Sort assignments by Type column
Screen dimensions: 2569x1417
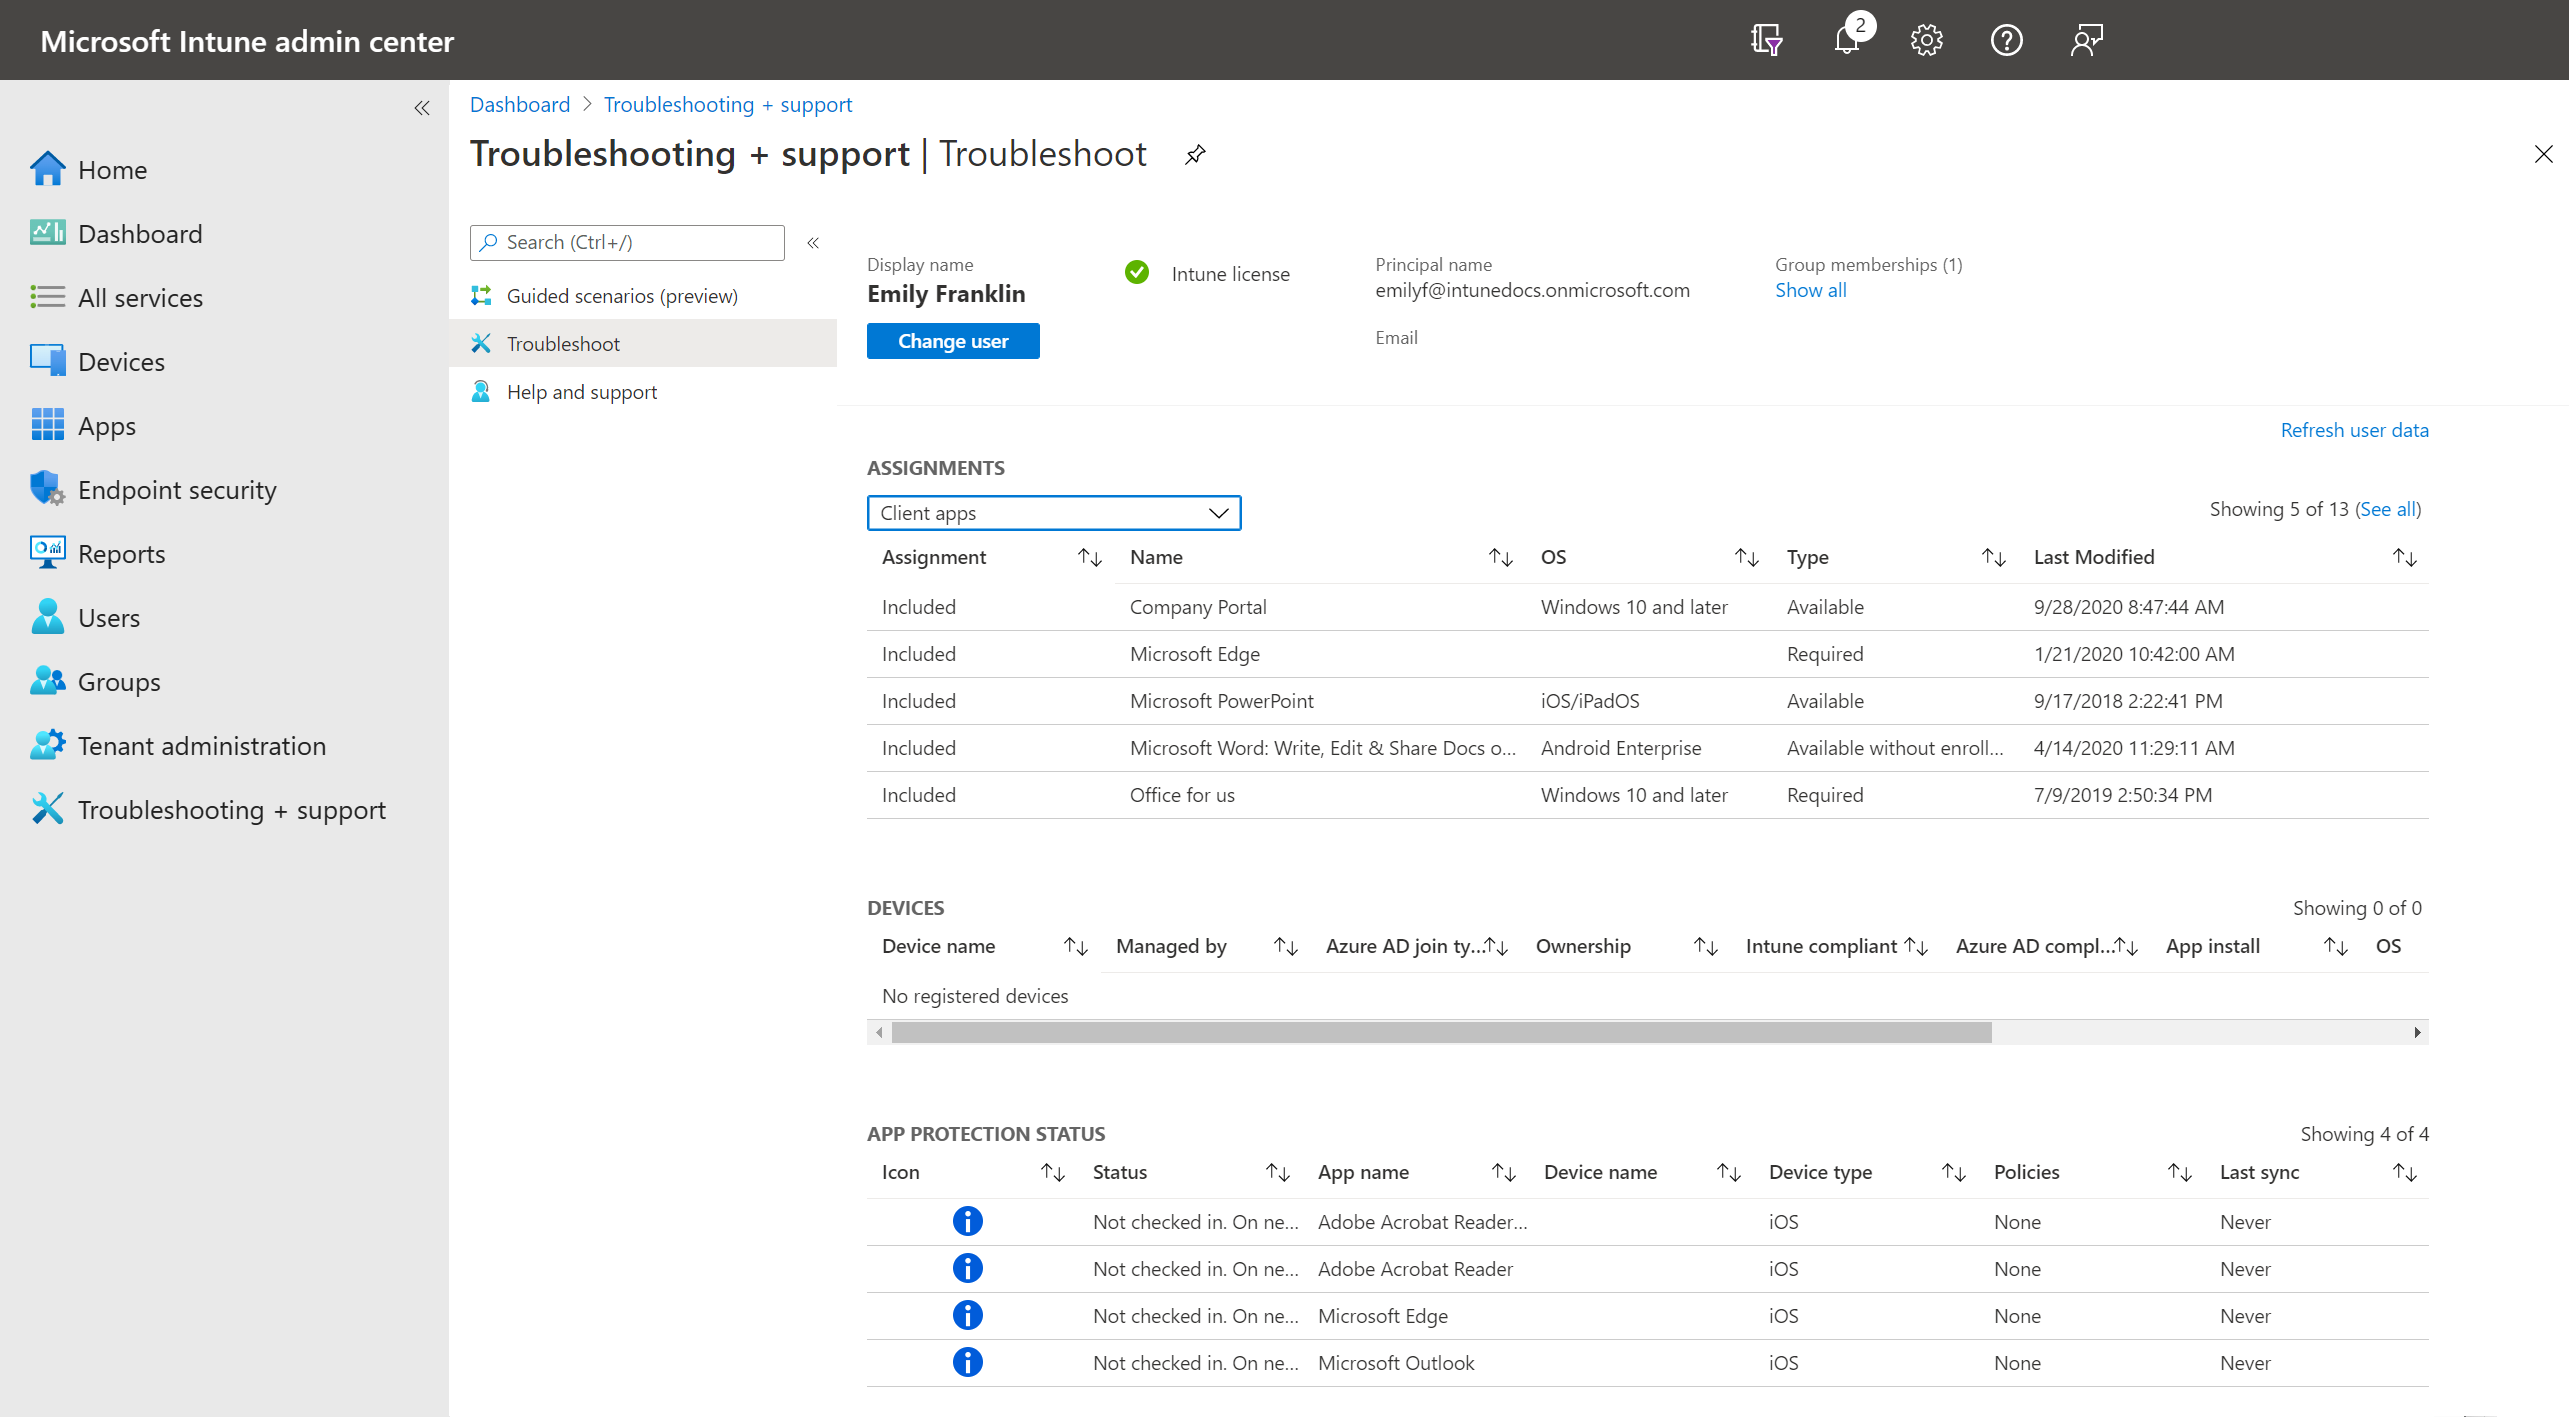(x=1994, y=558)
